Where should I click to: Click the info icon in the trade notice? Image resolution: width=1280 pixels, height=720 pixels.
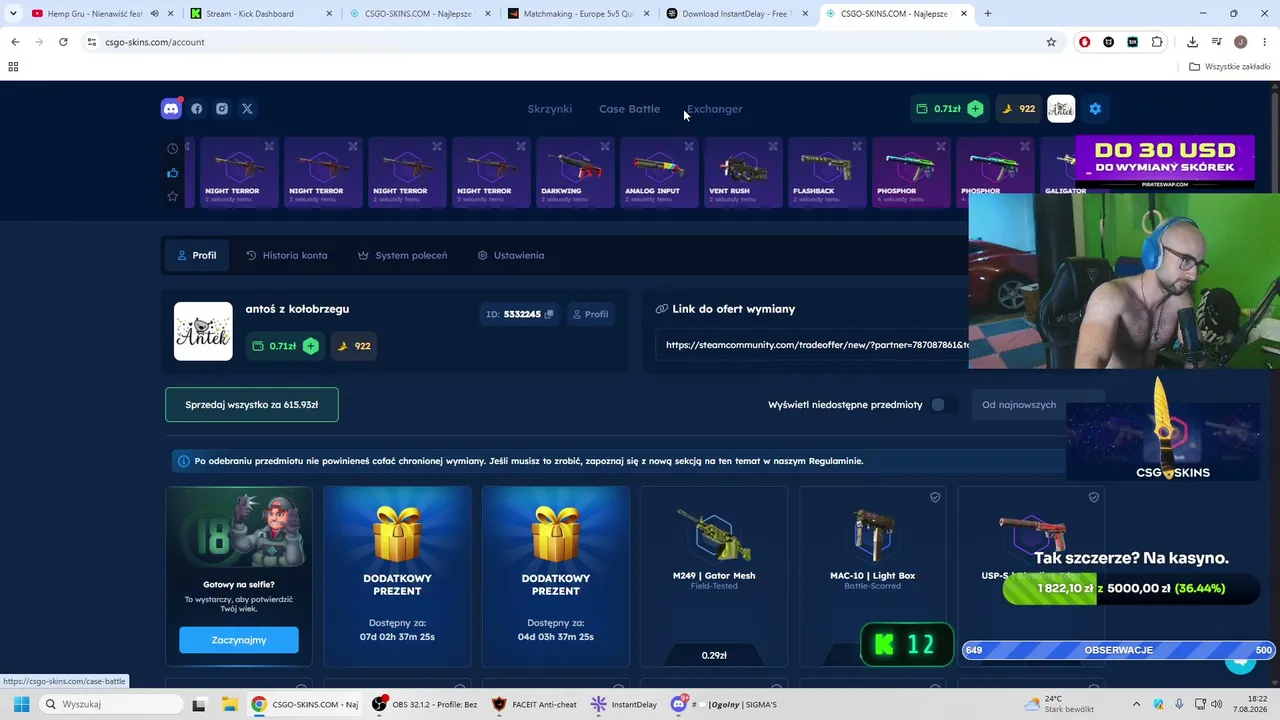[x=183, y=461]
